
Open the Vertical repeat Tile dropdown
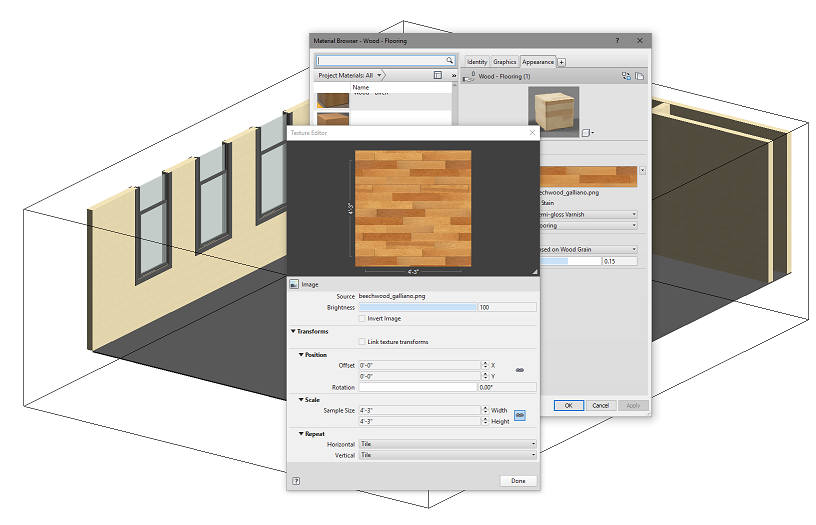coord(448,455)
